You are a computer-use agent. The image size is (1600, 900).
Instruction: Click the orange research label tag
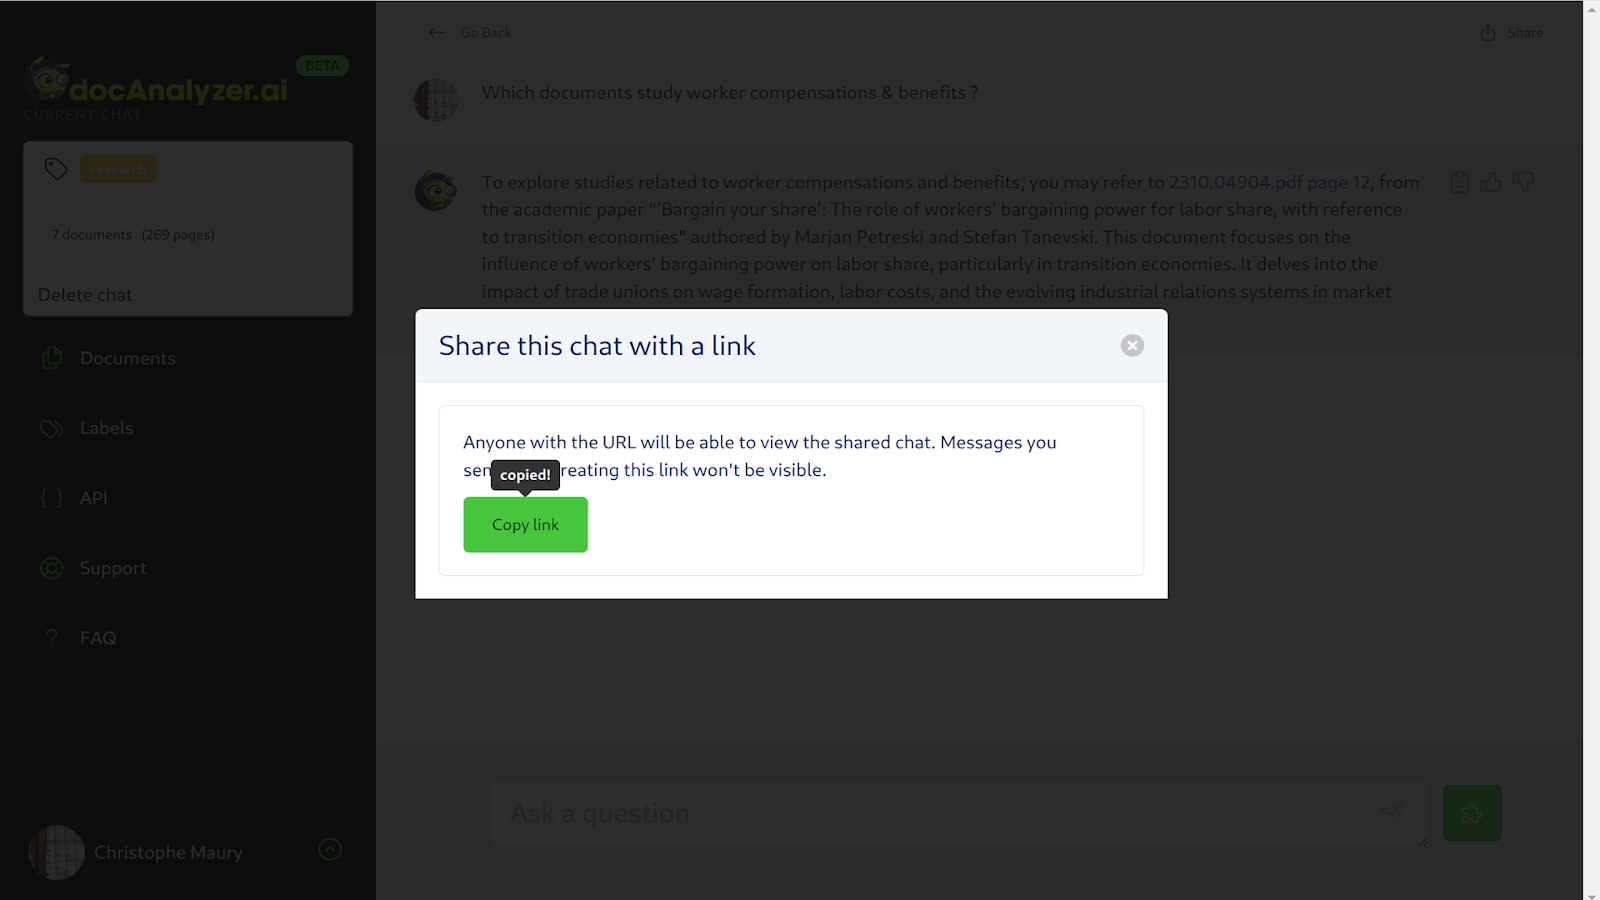(x=118, y=169)
